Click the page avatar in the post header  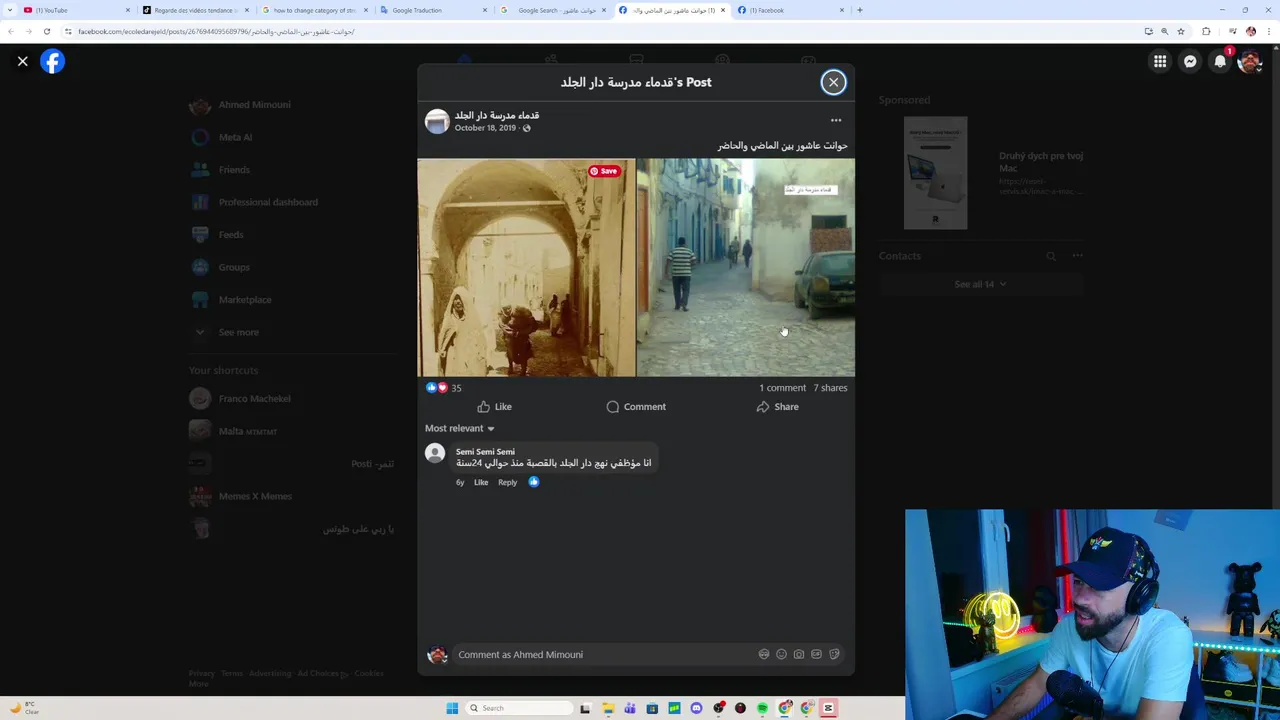pyautogui.click(x=437, y=121)
